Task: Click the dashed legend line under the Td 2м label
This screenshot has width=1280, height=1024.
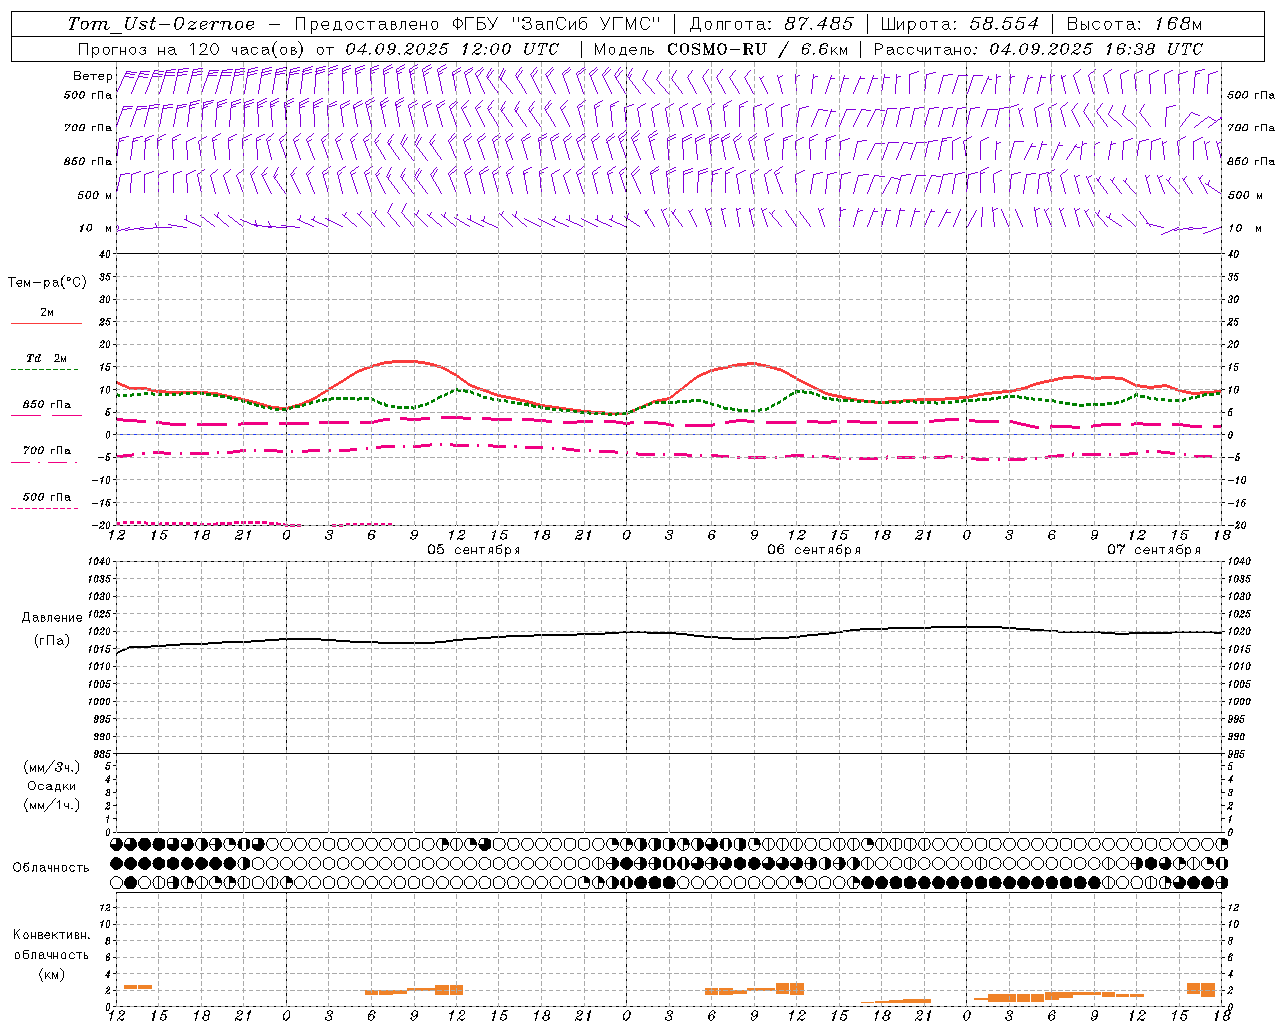Action: point(44,370)
